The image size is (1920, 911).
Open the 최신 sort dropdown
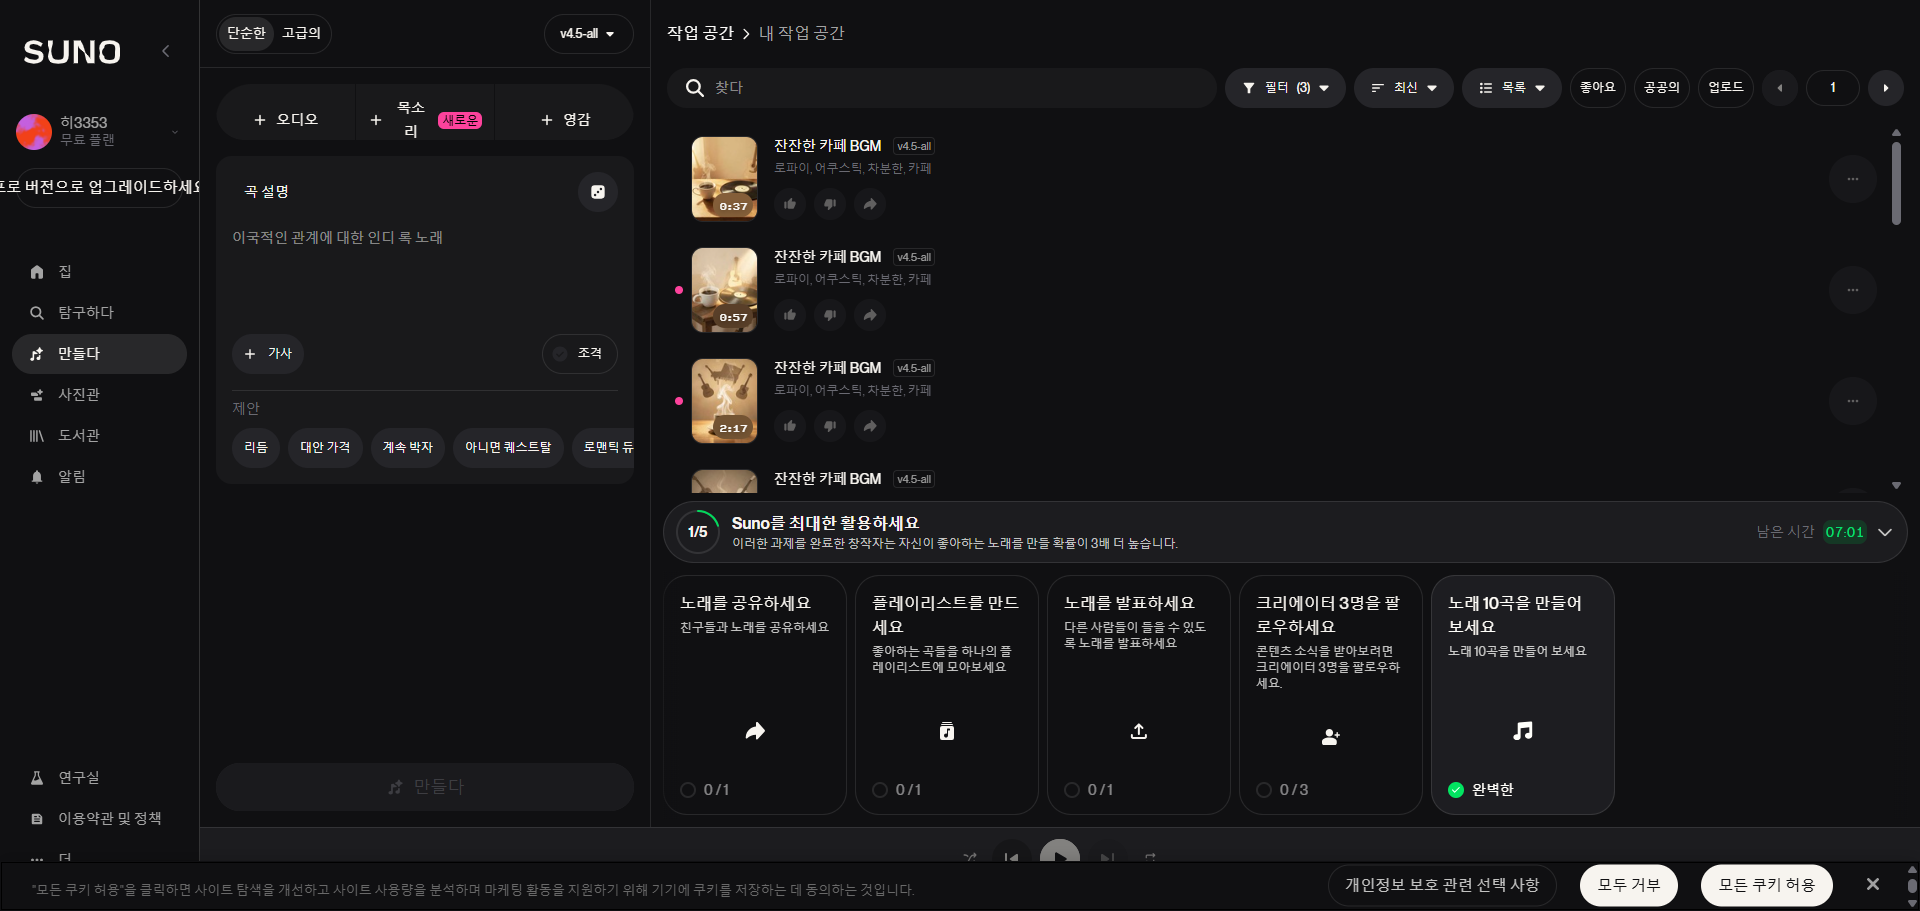tap(1404, 88)
